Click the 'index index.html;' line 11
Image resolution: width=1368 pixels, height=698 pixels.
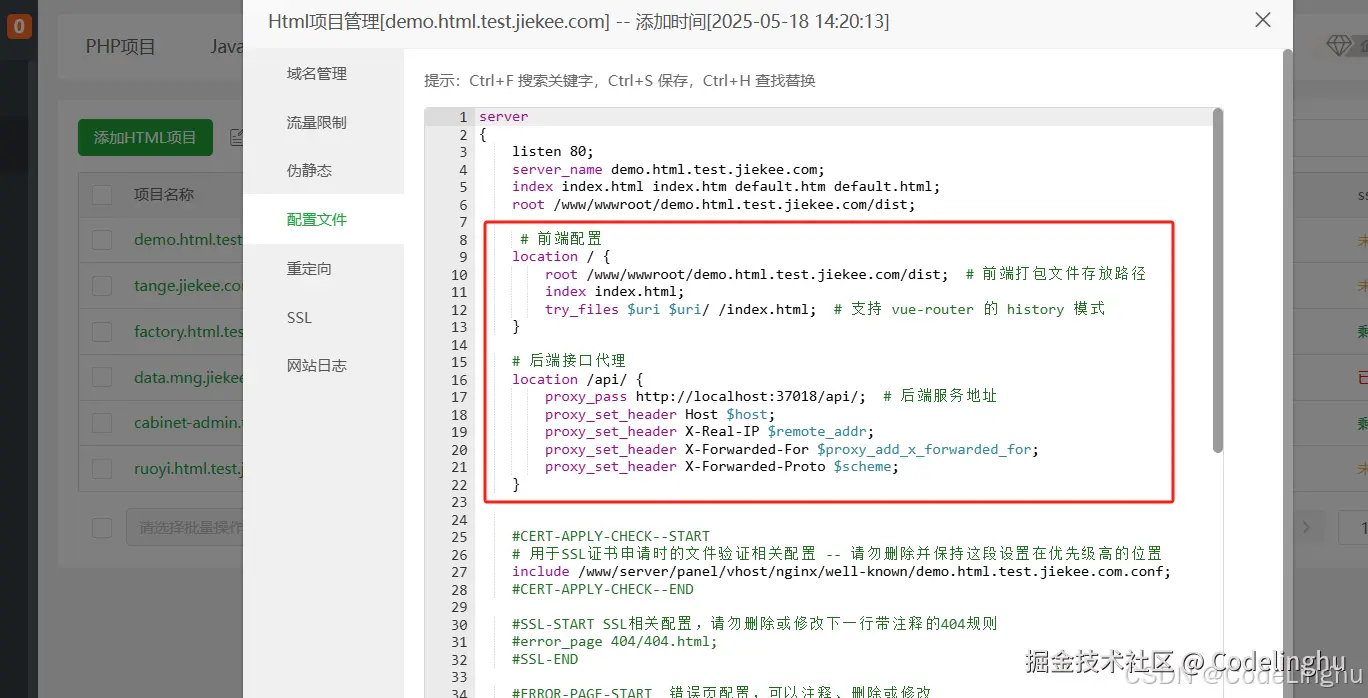[x=615, y=292]
